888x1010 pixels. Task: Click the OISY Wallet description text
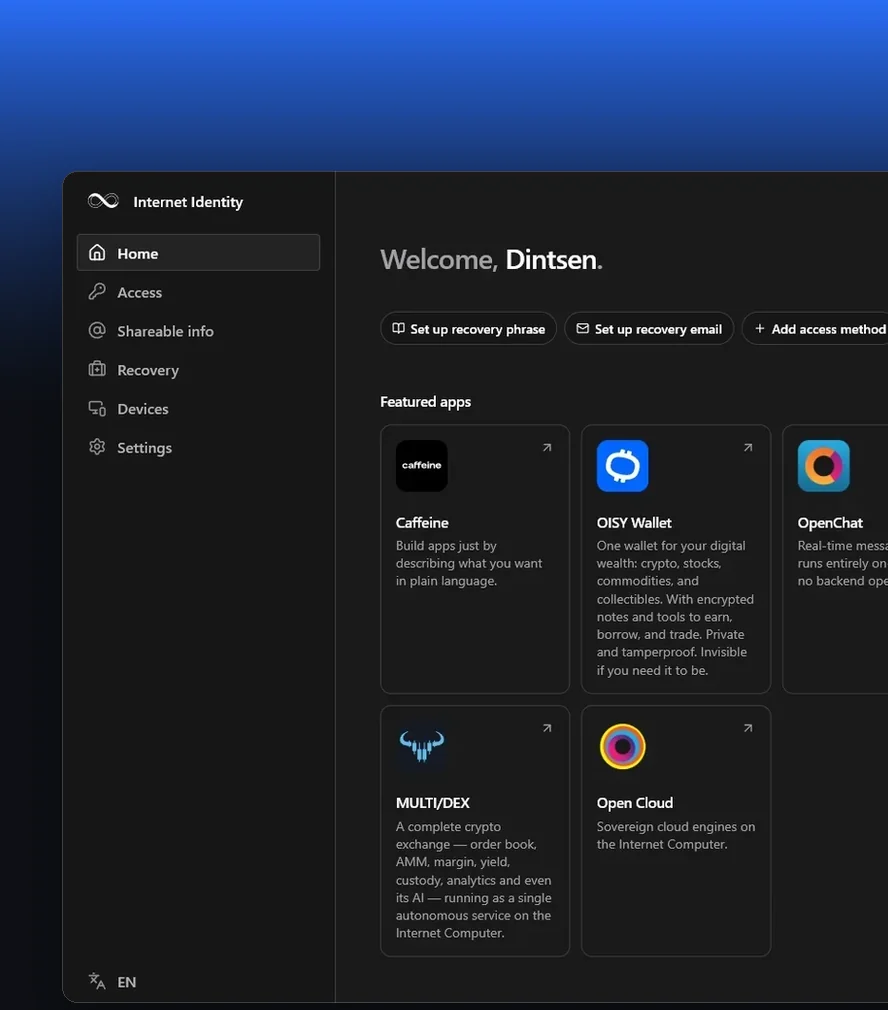point(675,607)
